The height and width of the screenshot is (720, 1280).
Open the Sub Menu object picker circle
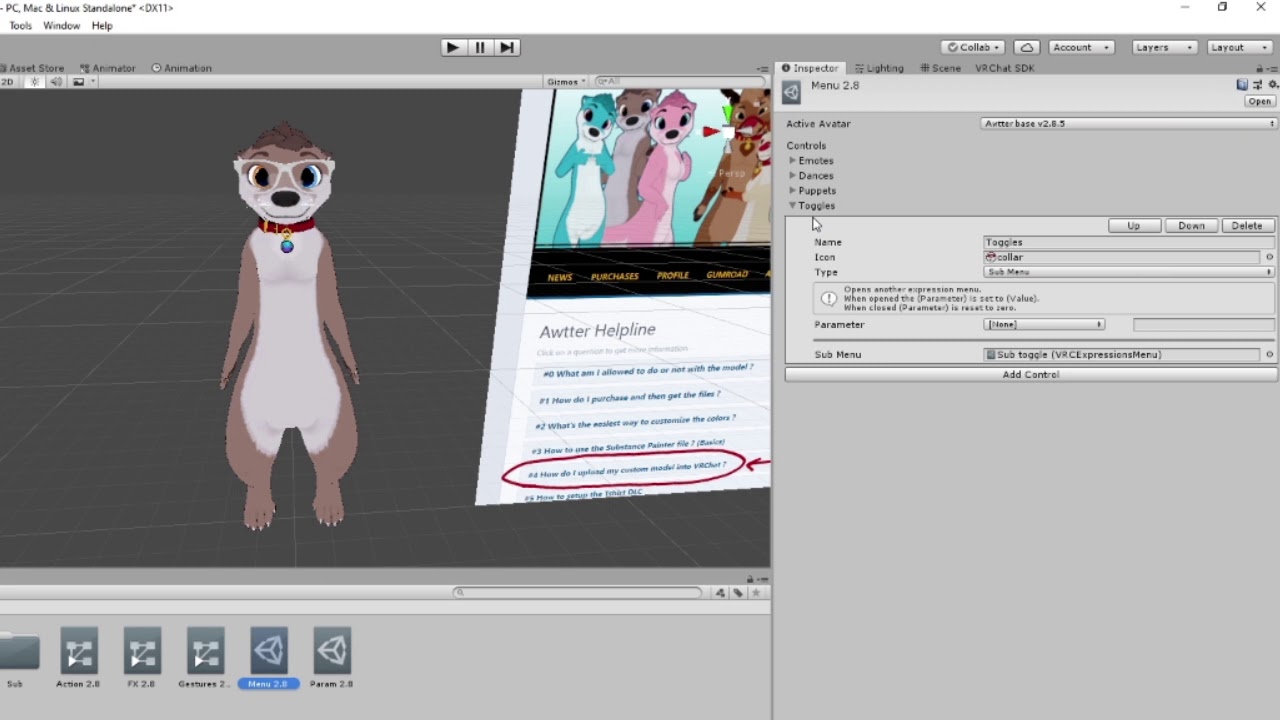click(1270, 354)
